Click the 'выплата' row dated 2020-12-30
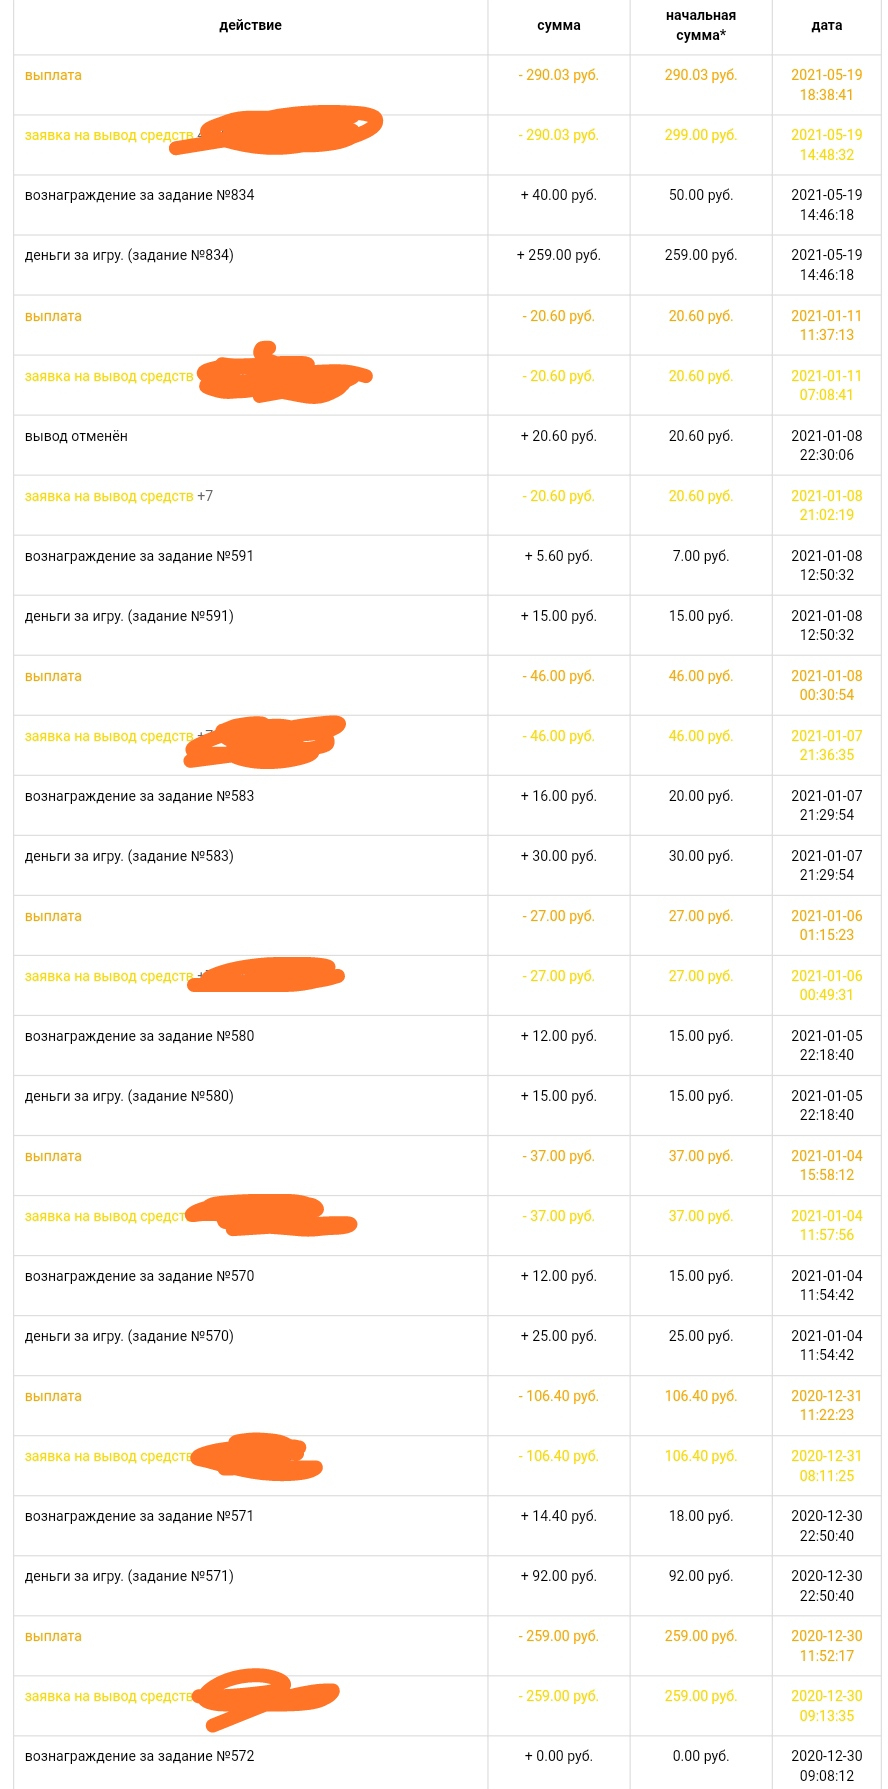 (447, 1645)
